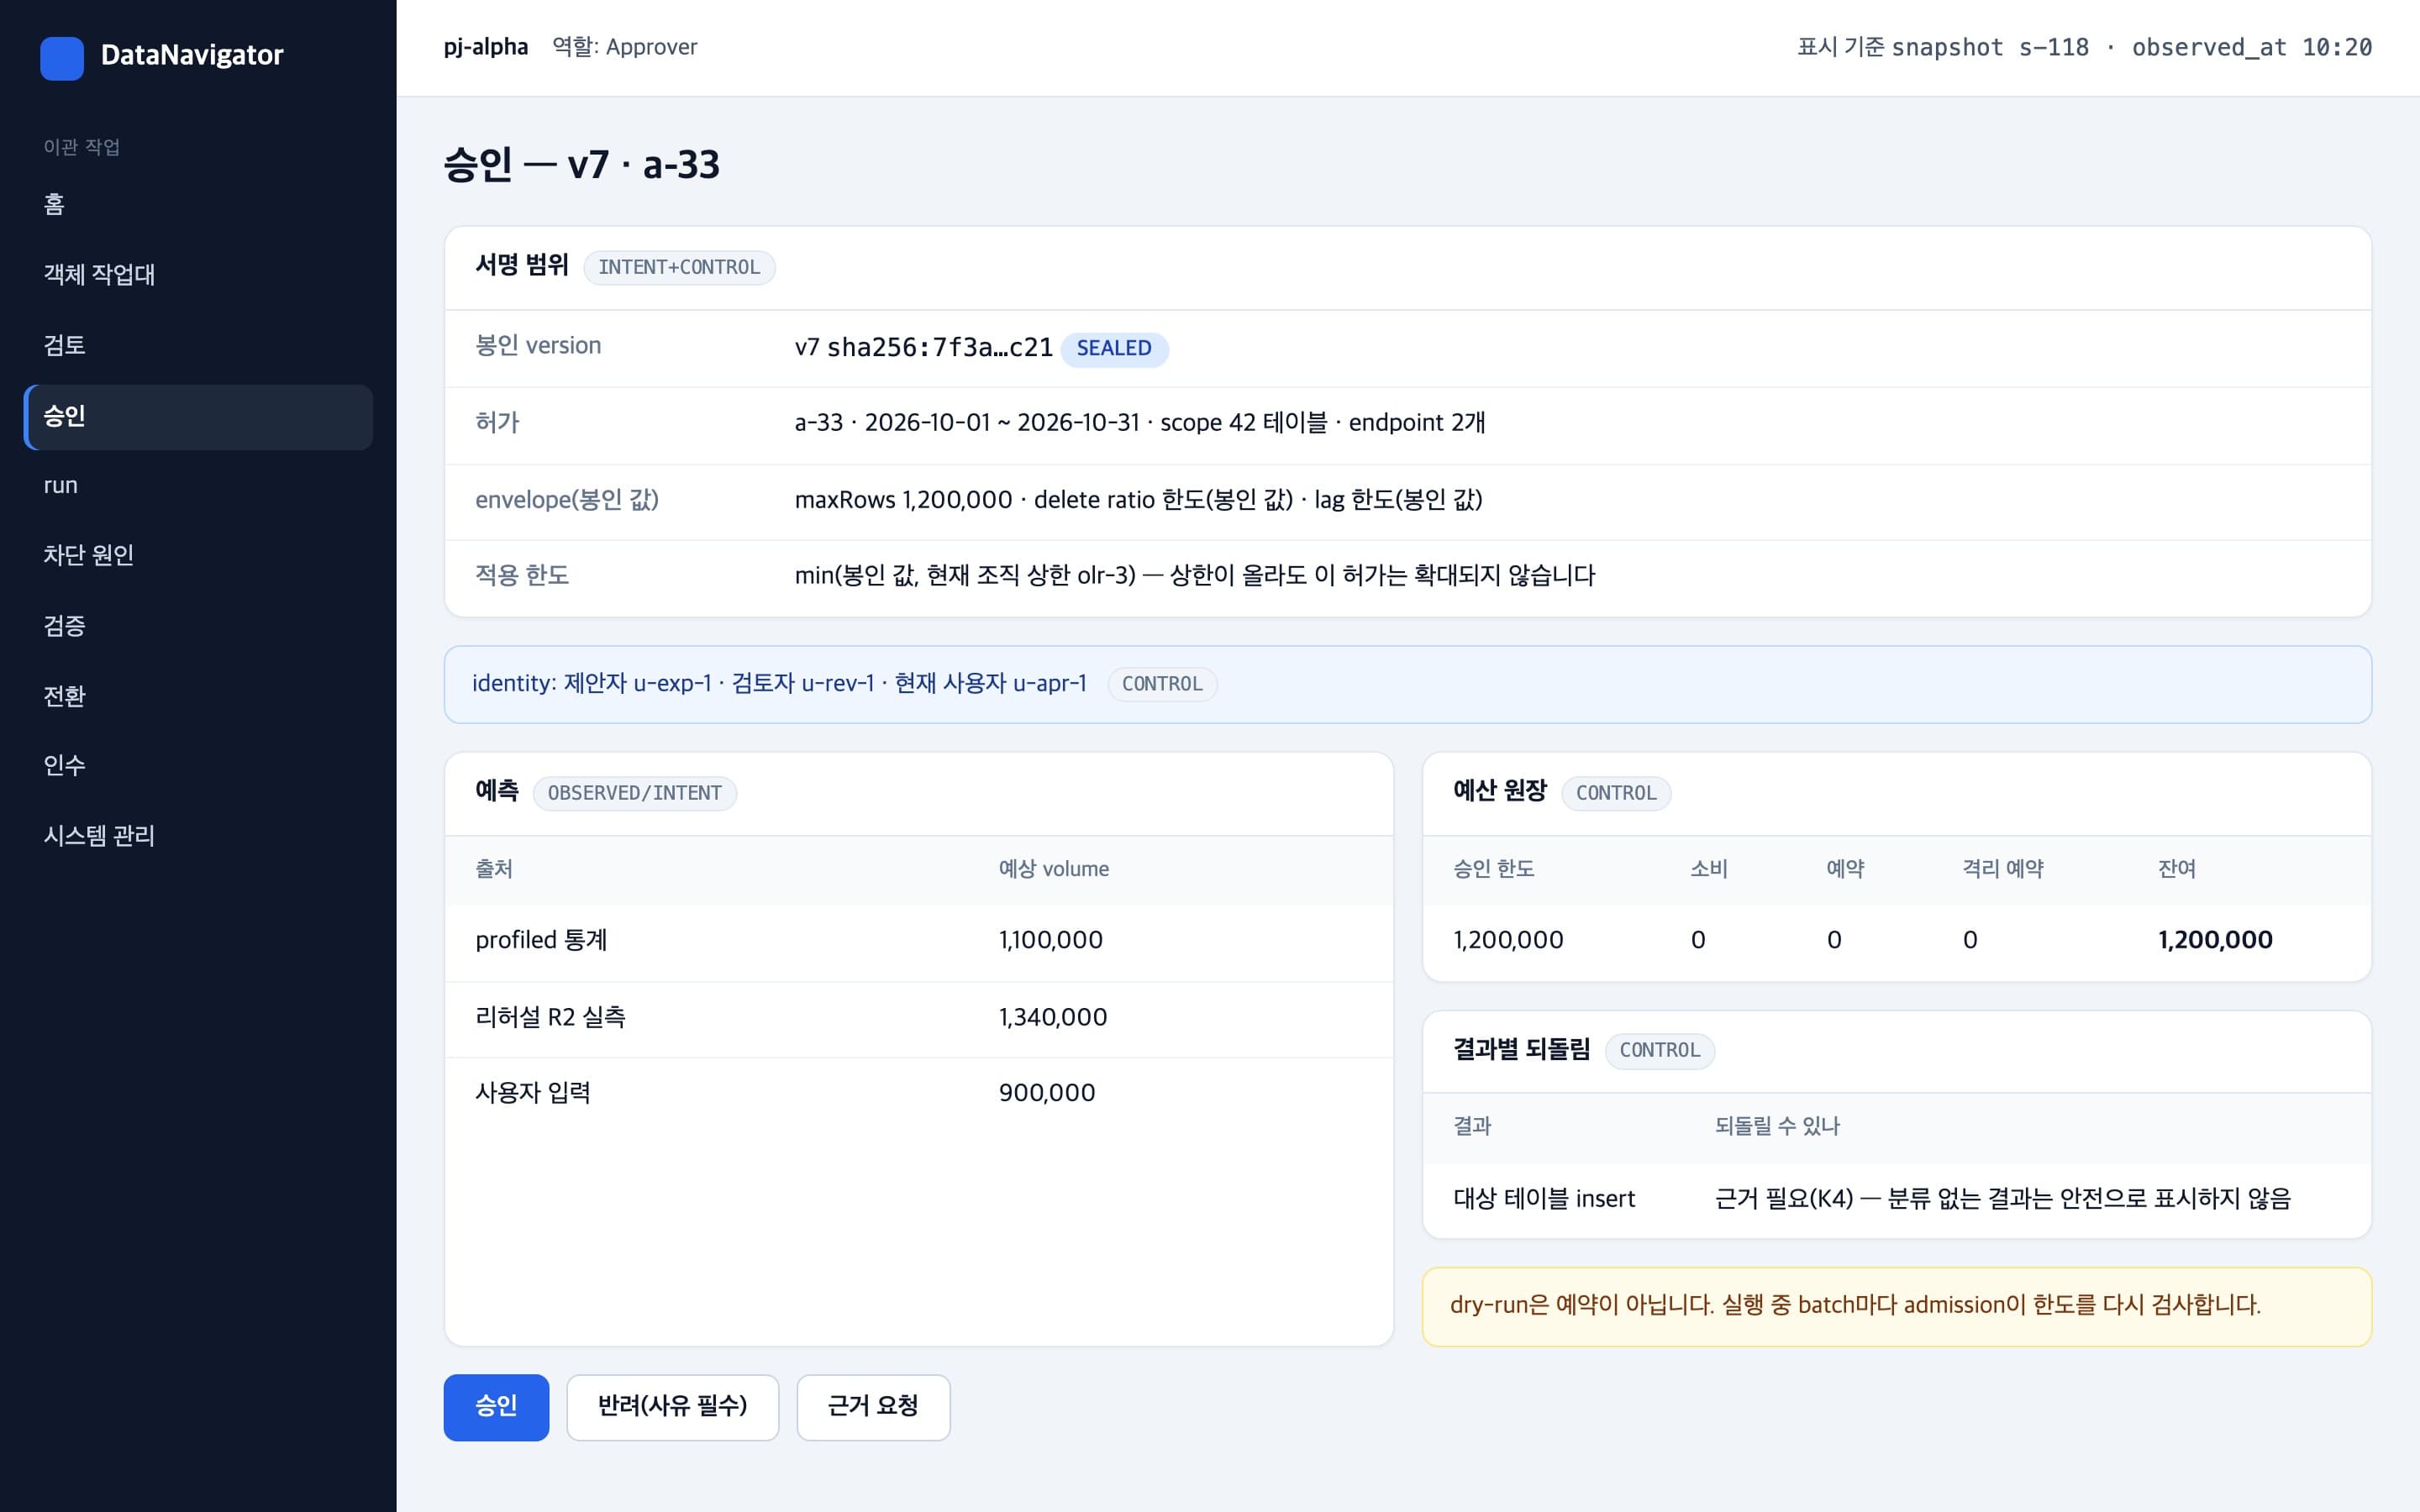Click the 근거 요청 button
The height and width of the screenshot is (1512, 2420).
[873, 1407]
